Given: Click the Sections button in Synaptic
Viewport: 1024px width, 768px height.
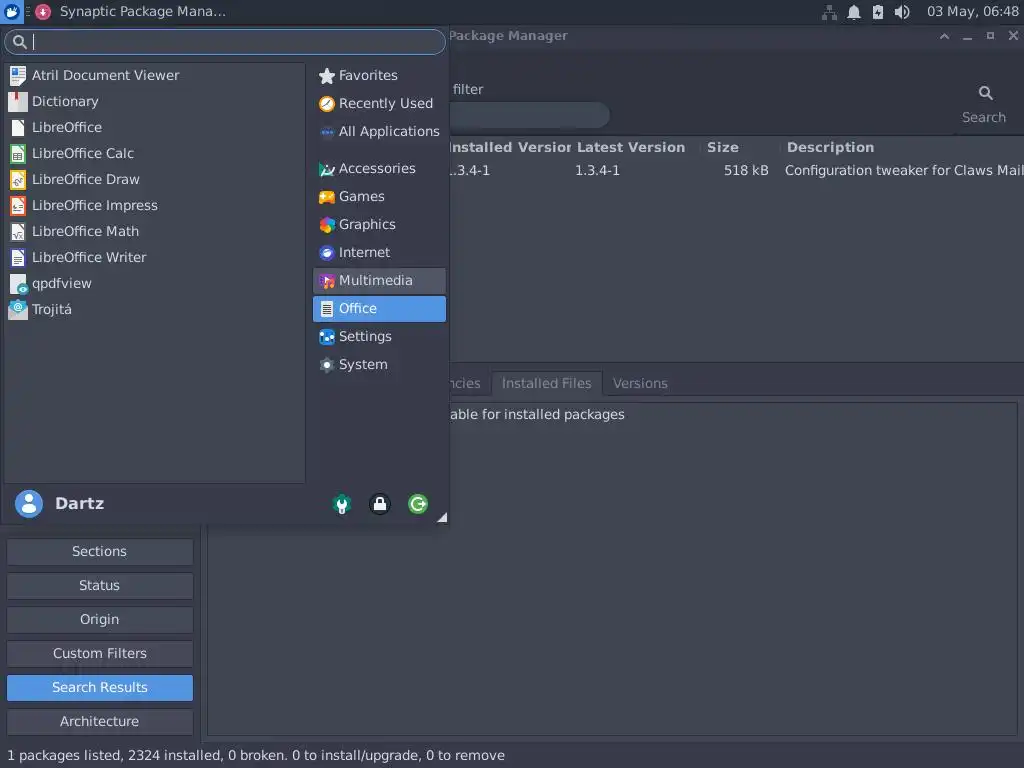Looking at the screenshot, I should pos(100,552).
